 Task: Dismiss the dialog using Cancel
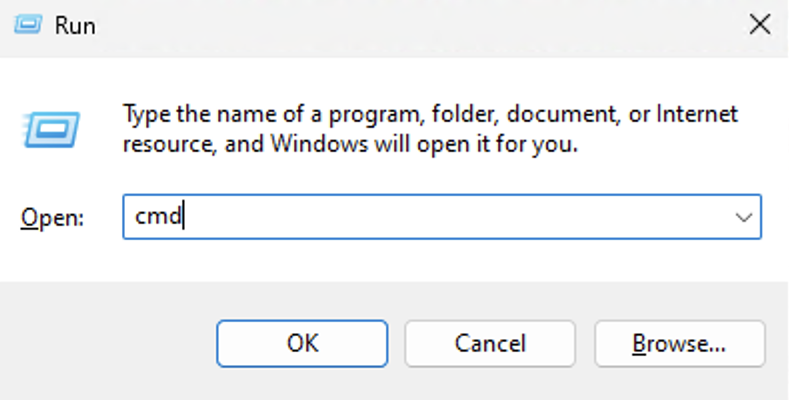pyautogui.click(x=490, y=344)
